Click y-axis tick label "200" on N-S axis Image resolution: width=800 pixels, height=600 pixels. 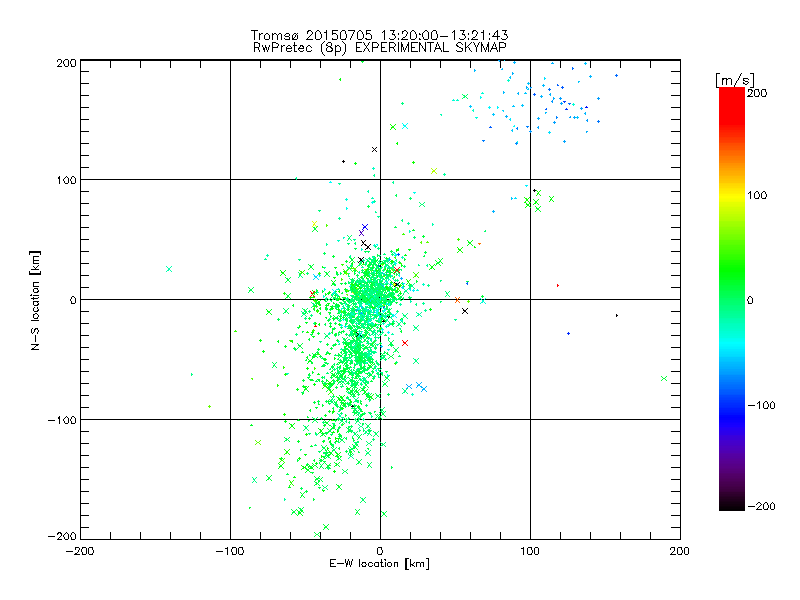point(67,63)
